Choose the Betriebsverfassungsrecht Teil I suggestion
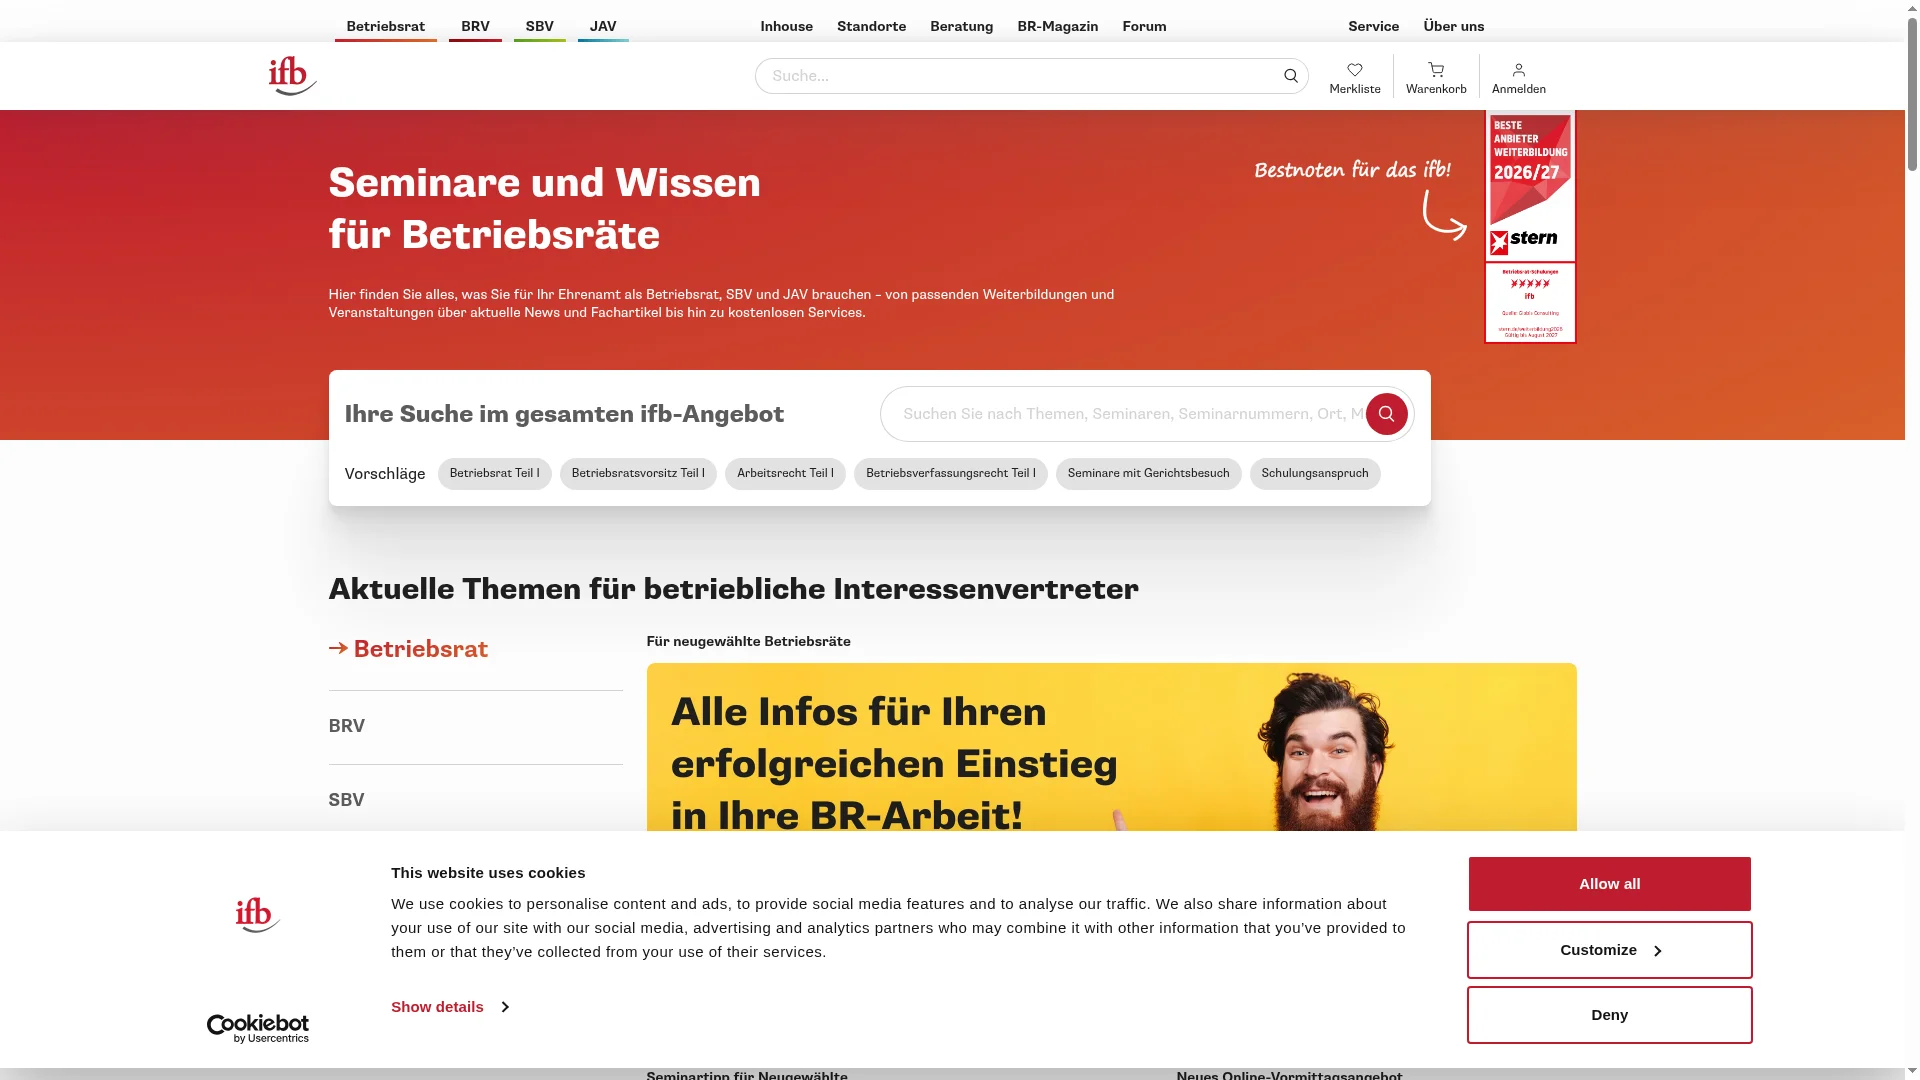Image resolution: width=1920 pixels, height=1080 pixels. 950,474
